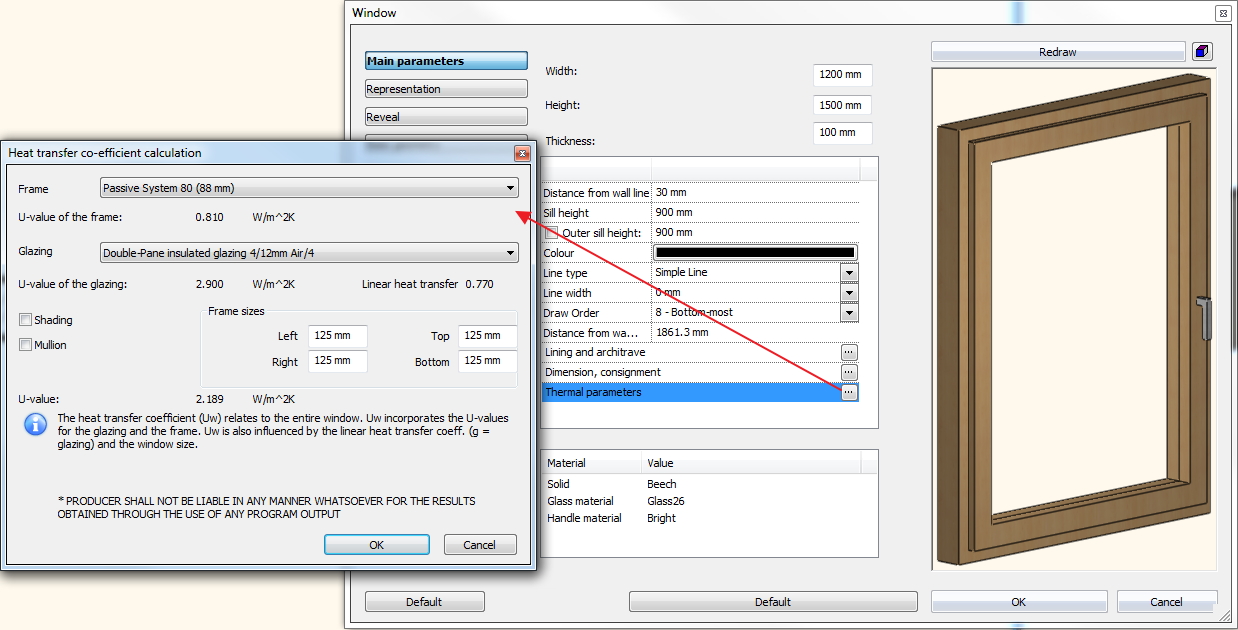Confirm the heat transfer dialog with OK
Viewport: 1238px width, 630px height.
click(x=377, y=545)
